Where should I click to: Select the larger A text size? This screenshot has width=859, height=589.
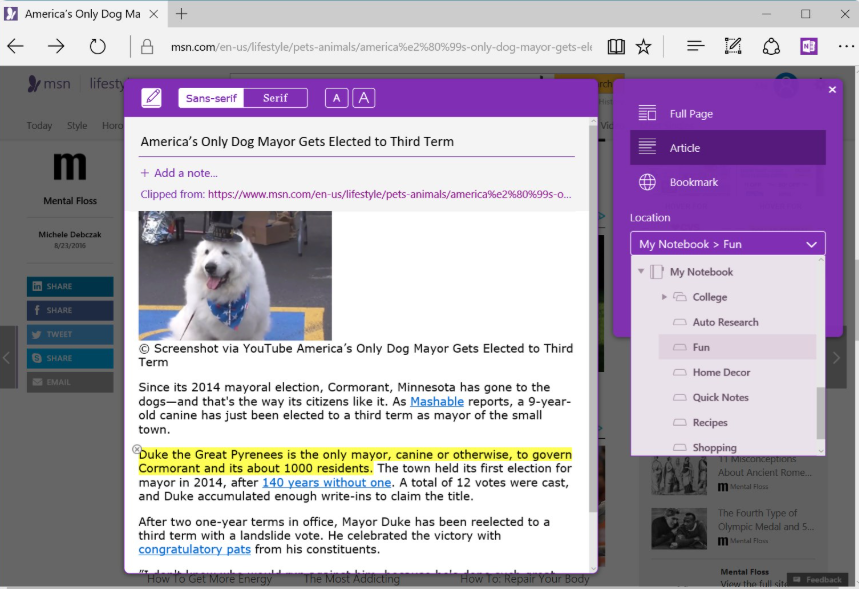(x=363, y=98)
